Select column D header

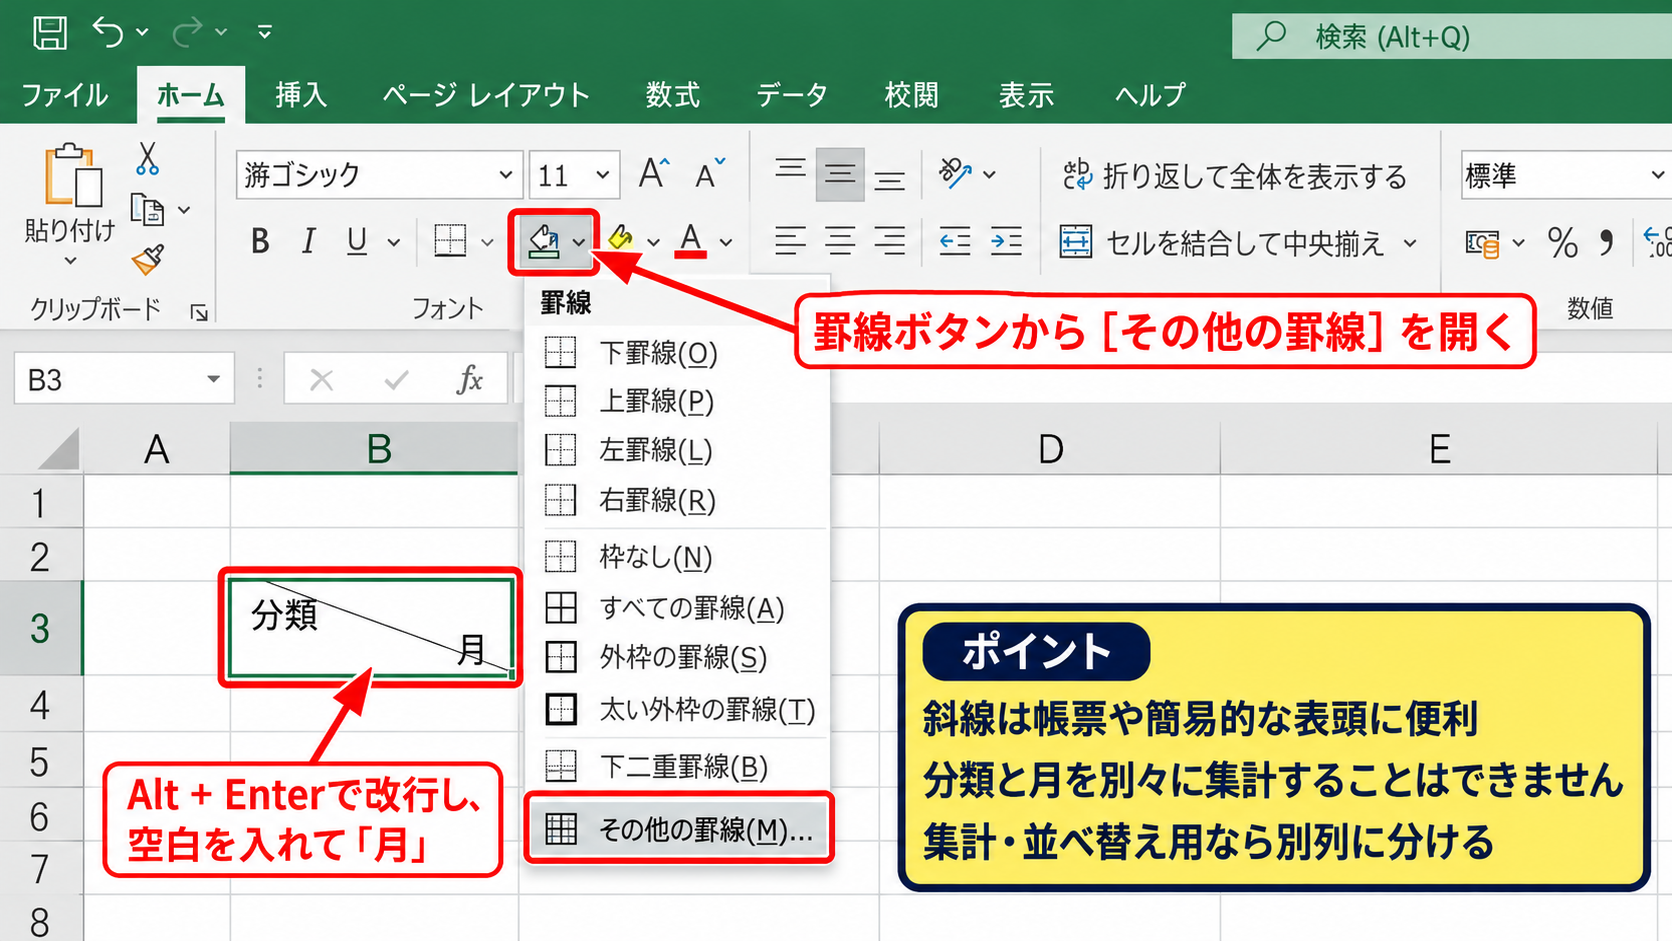pyautogui.click(x=1050, y=449)
